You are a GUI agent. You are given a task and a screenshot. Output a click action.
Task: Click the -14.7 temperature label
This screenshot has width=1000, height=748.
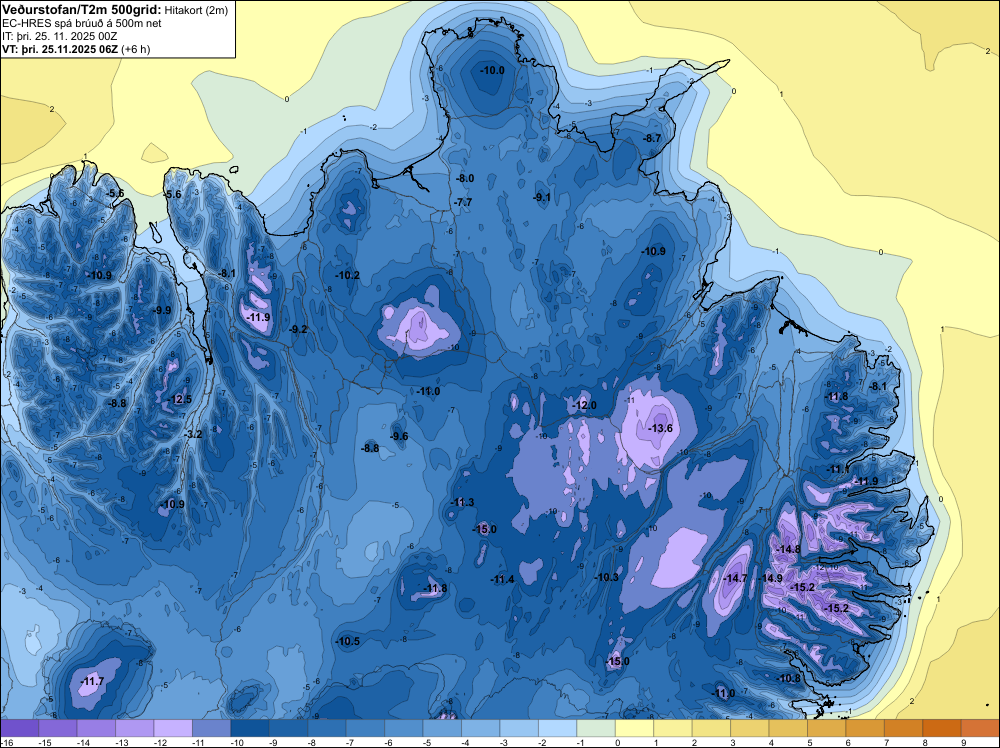[x=735, y=578]
